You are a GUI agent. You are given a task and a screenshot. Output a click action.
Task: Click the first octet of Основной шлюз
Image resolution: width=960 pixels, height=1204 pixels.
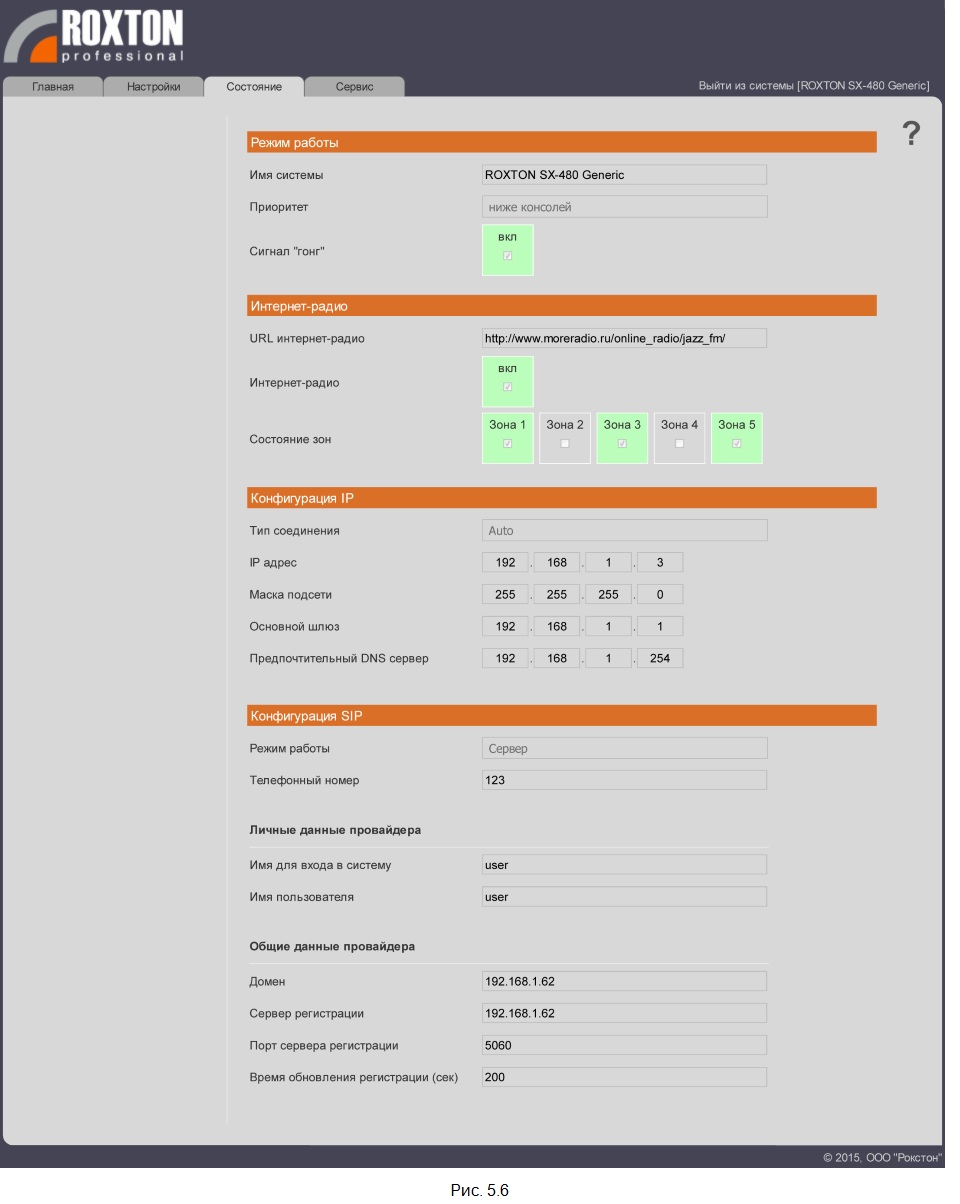coord(505,626)
